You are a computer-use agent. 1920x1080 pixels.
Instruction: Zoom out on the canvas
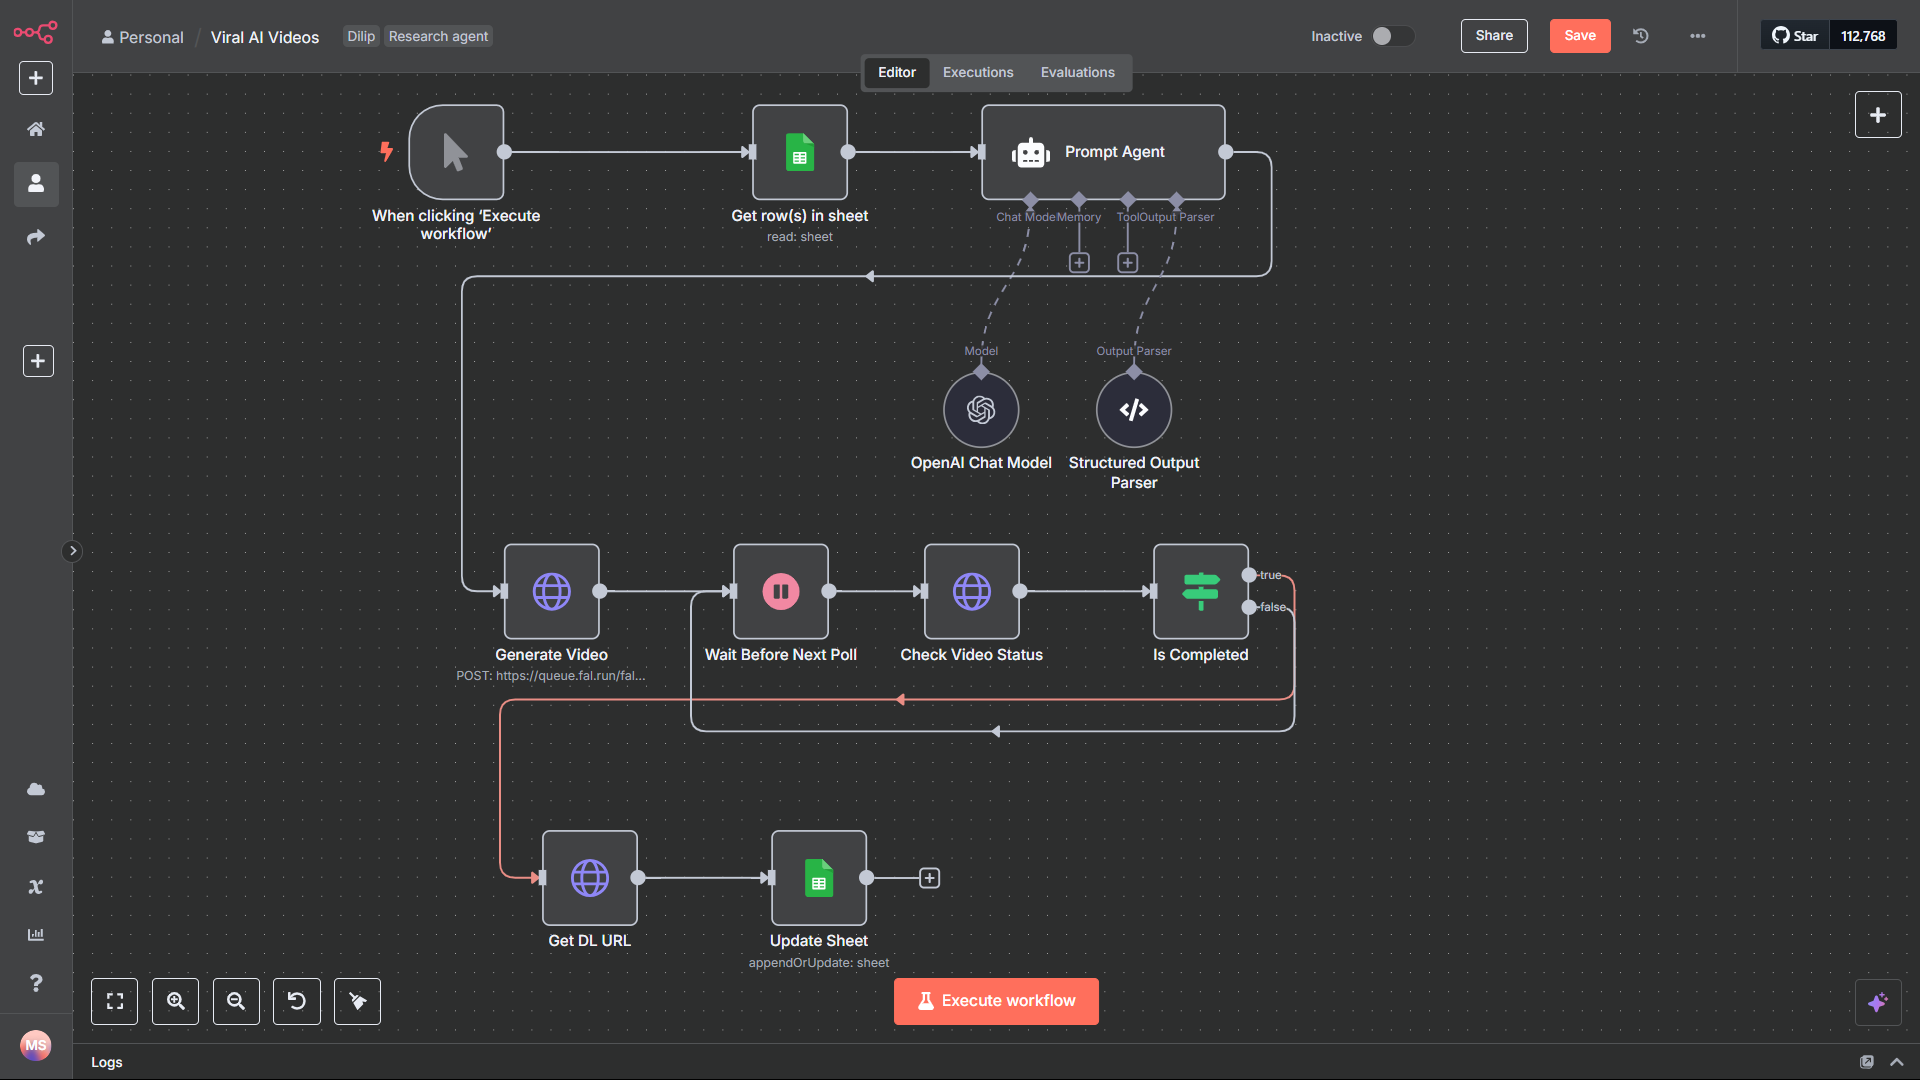236,1001
